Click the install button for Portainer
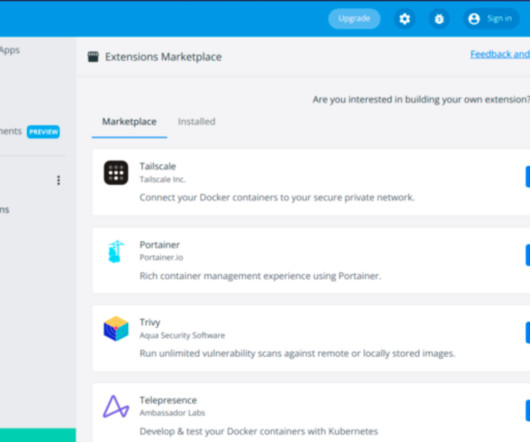Viewport: 530px width, 442px height. (x=528, y=255)
